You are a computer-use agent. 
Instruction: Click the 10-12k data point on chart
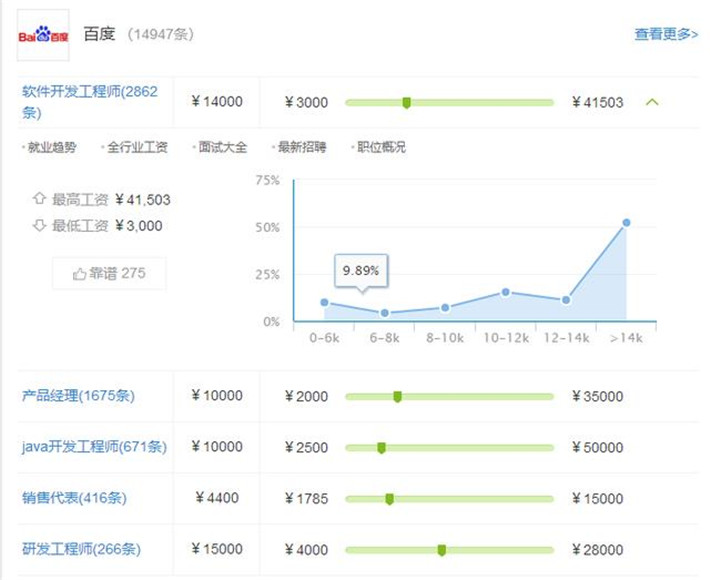tap(506, 292)
